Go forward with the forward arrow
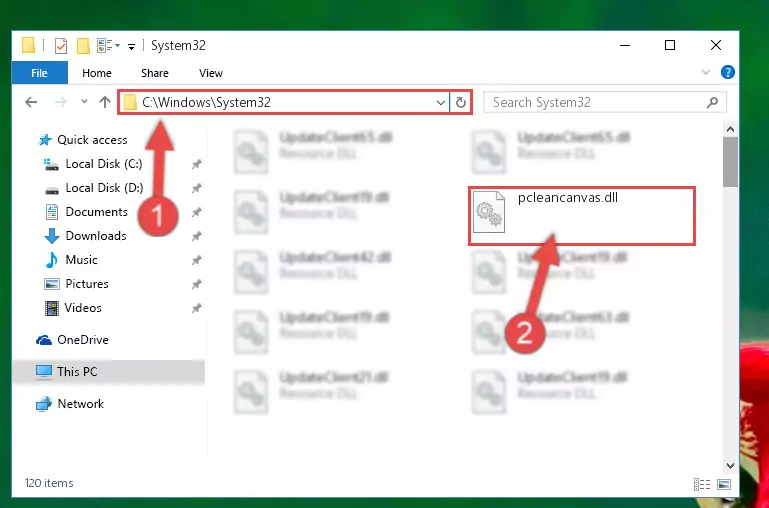This screenshot has height=508, width=769. pyautogui.click(x=60, y=102)
